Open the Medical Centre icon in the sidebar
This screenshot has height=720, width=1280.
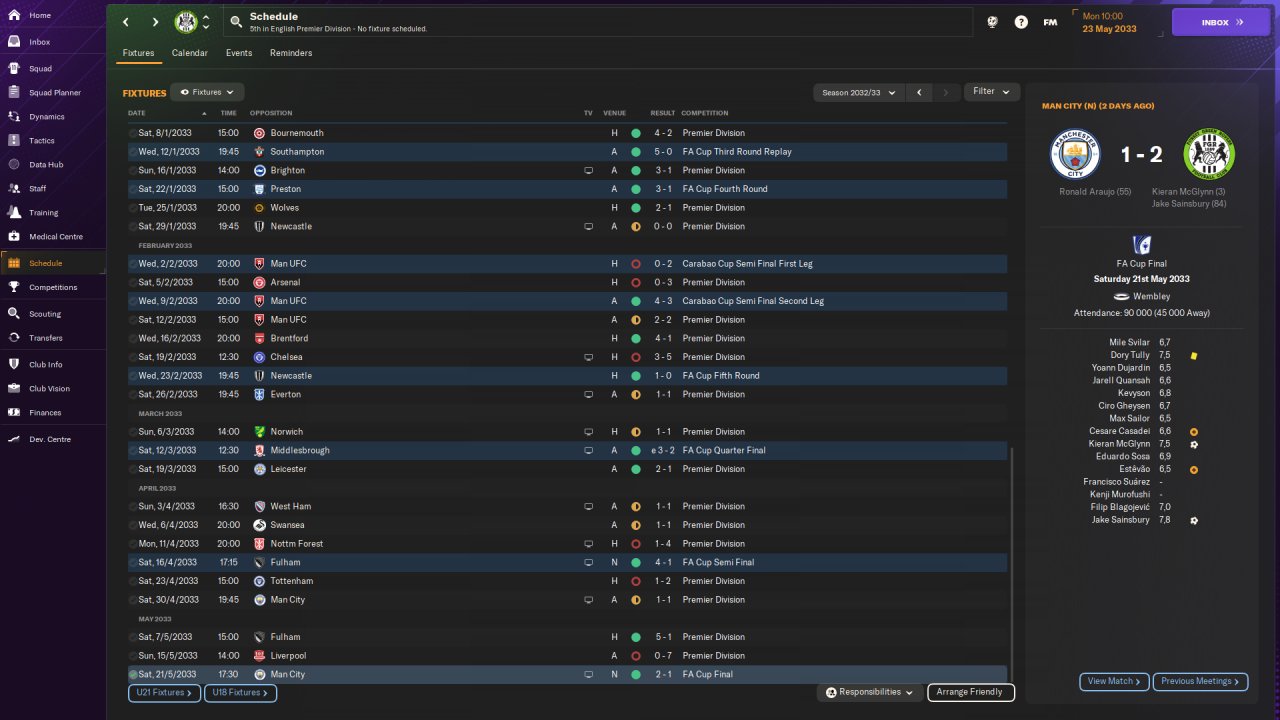(14, 237)
